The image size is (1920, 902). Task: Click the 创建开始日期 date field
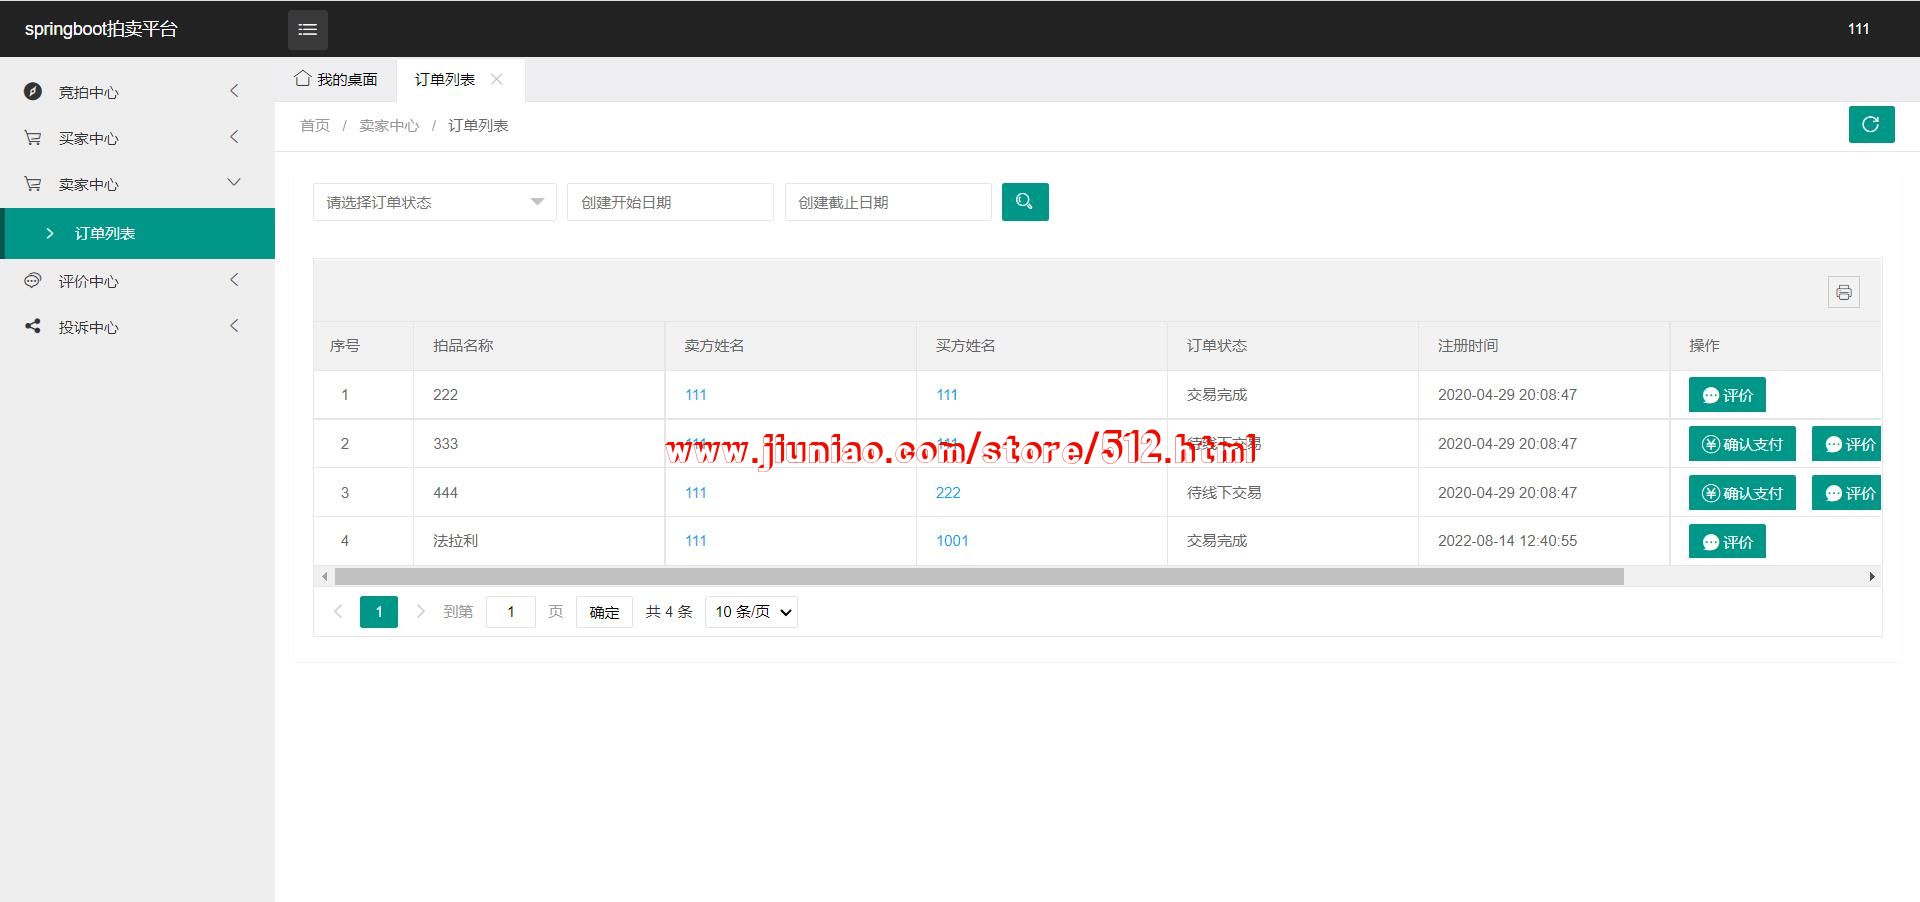pyautogui.click(x=670, y=202)
